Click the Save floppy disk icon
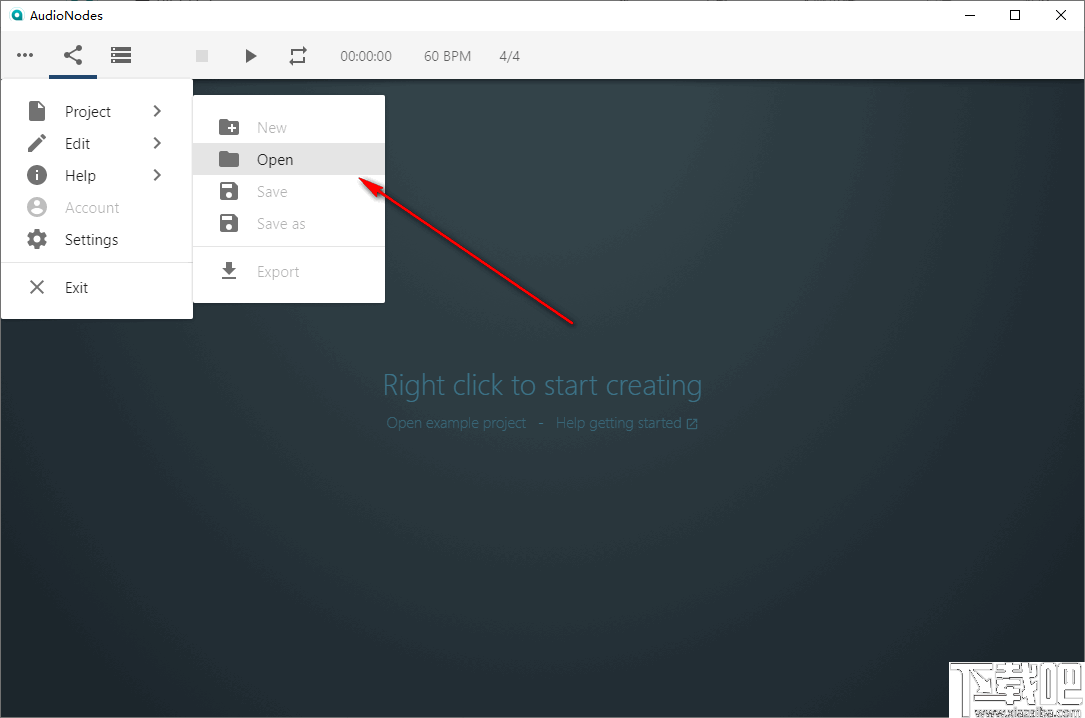Viewport: 1085px width, 718px height. [x=229, y=191]
